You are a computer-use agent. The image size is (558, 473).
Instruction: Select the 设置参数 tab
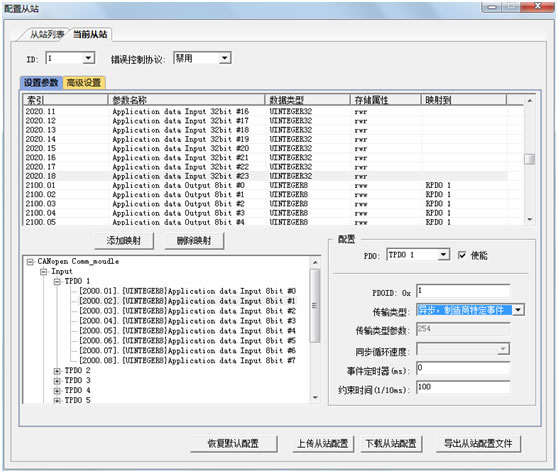click(x=41, y=83)
